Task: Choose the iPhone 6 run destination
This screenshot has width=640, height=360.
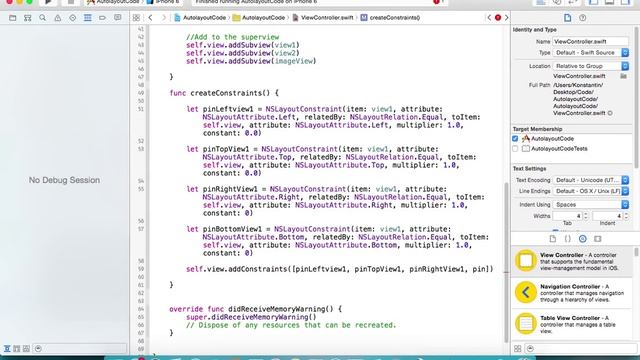Action: [x=163, y=2]
